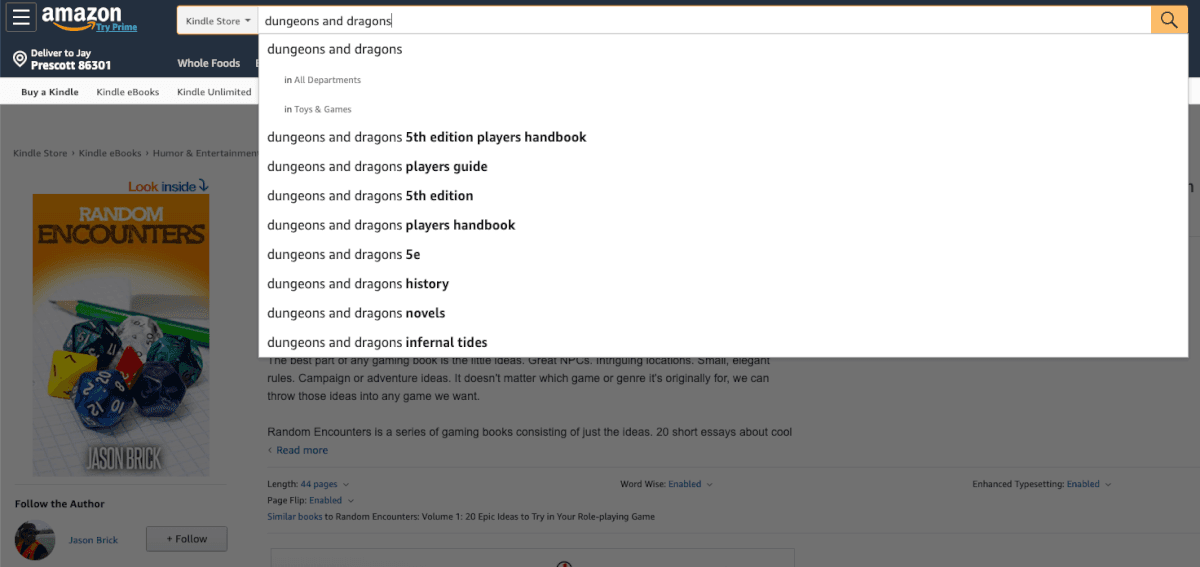Select suggestion "dungeons and dragons" top entry

coord(722,49)
